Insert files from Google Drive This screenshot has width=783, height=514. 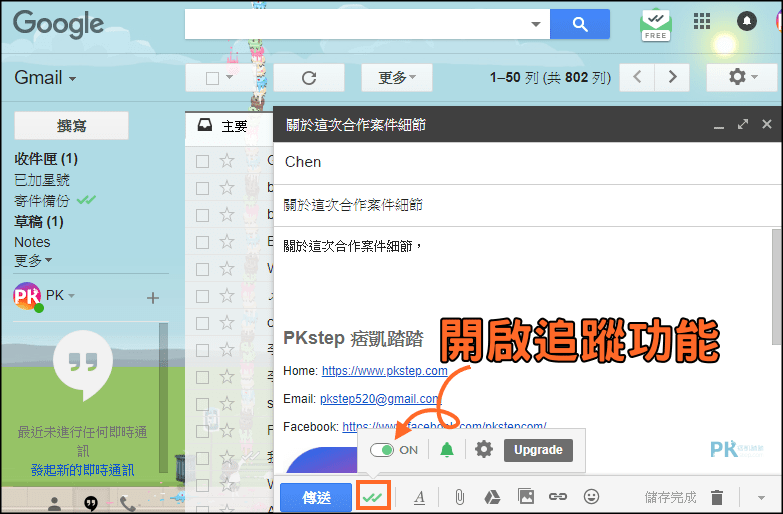point(492,497)
